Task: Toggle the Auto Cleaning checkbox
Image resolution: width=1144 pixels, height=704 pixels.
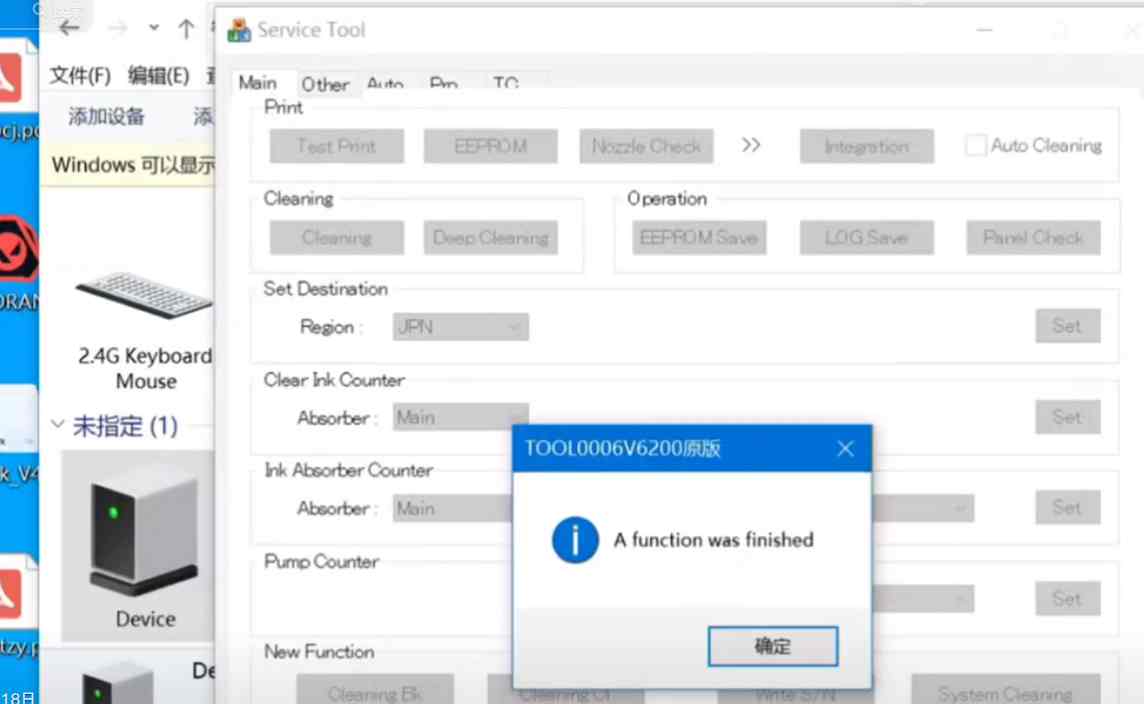Action: pos(975,146)
